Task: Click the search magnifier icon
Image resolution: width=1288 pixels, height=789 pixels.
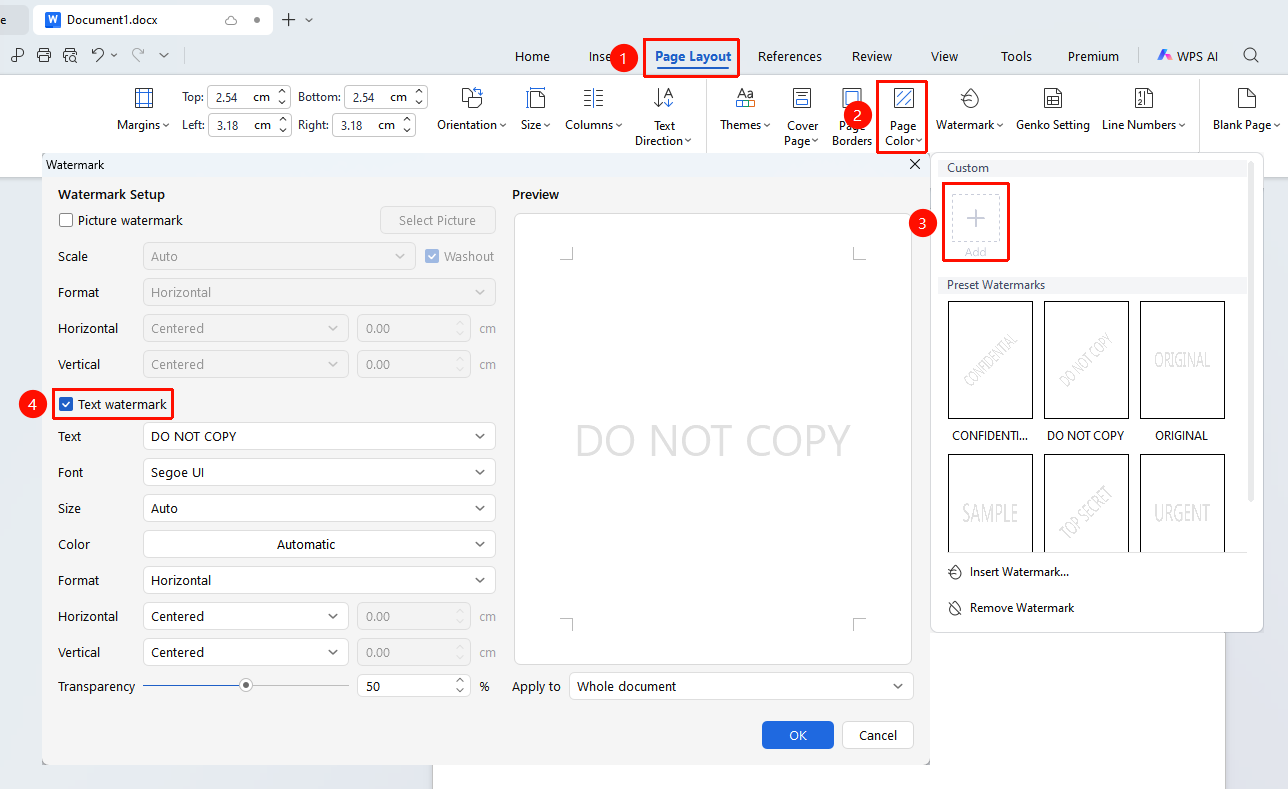Action: tap(1251, 56)
